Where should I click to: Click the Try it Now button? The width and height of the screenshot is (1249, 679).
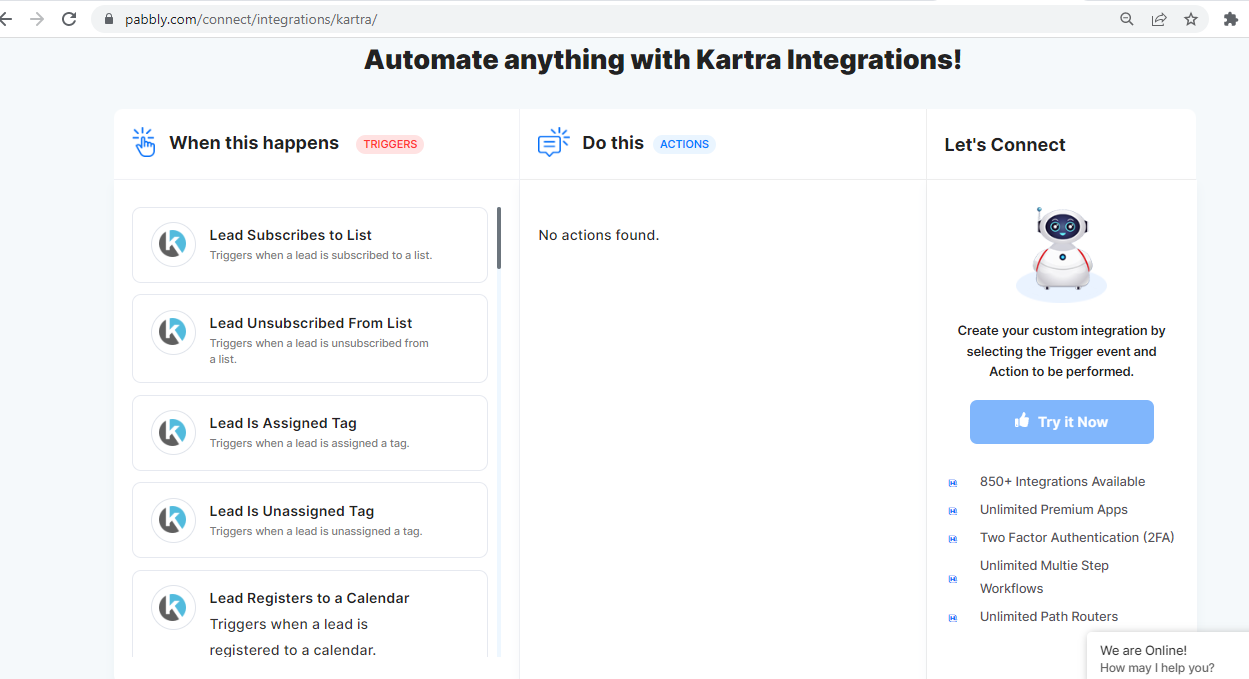1062,422
